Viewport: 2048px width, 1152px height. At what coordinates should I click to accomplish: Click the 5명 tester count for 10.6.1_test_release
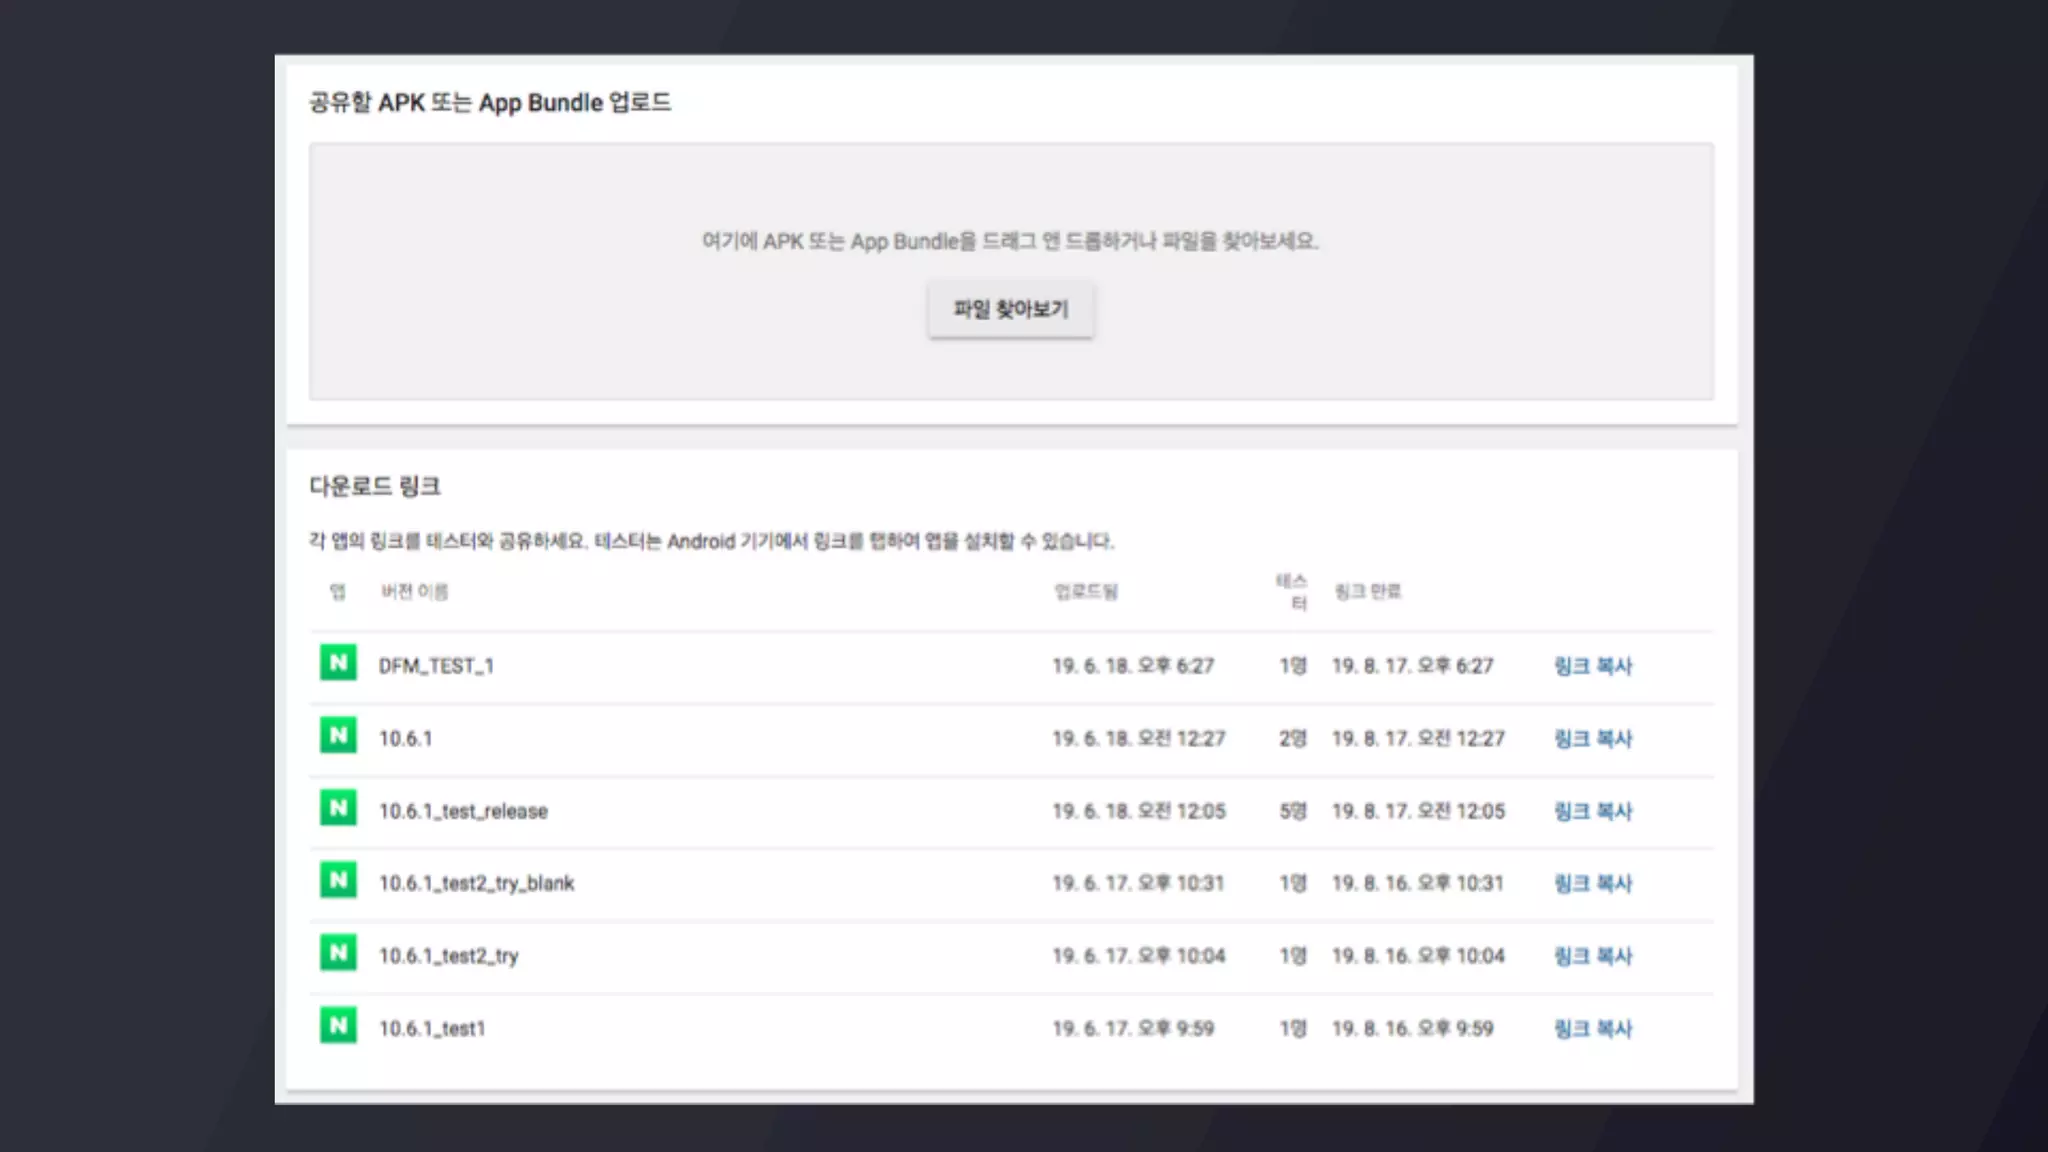tap(1292, 811)
